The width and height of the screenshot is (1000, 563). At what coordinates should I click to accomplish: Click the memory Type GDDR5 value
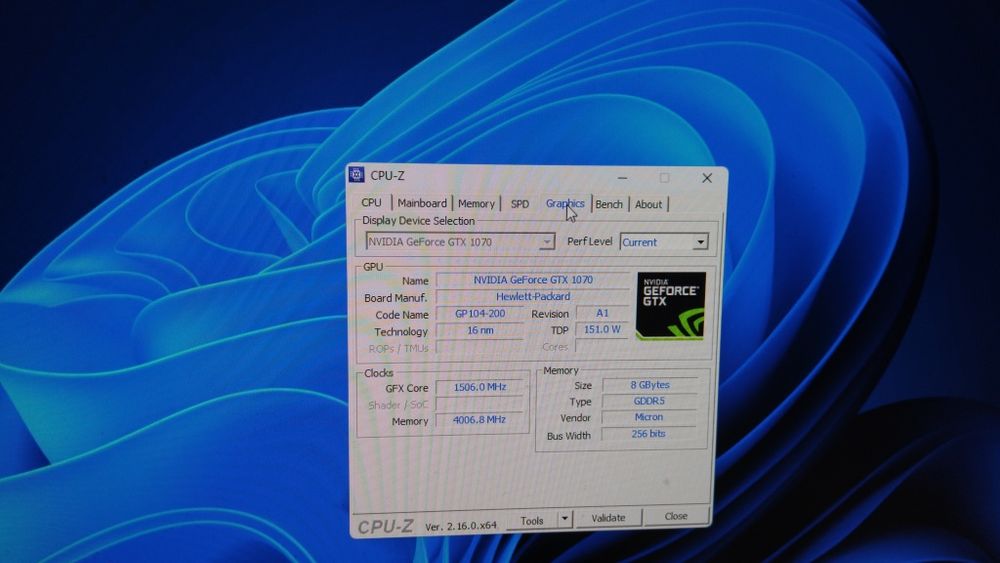point(649,401)
